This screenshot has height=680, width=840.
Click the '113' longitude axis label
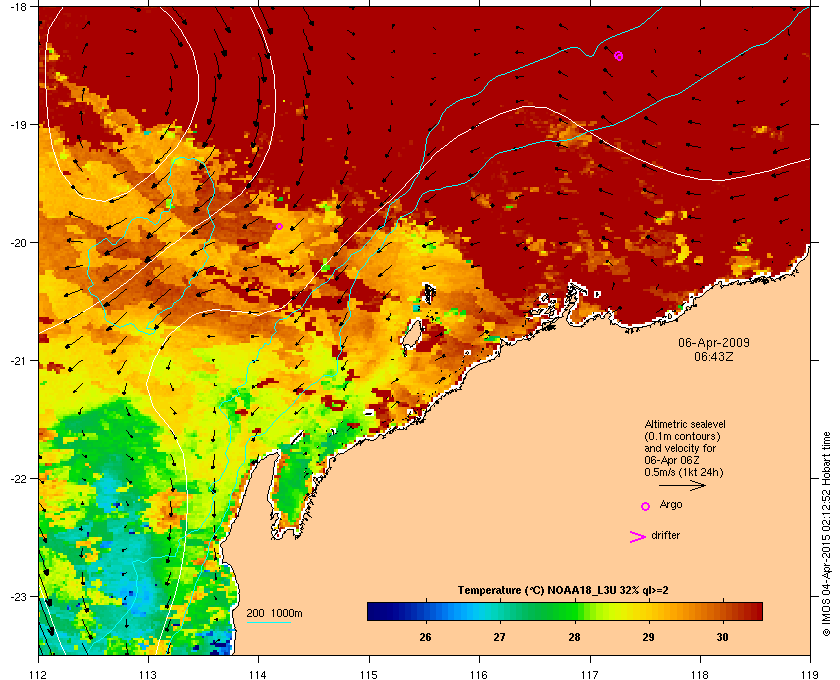pyautogui.click(x=148, y=674)
